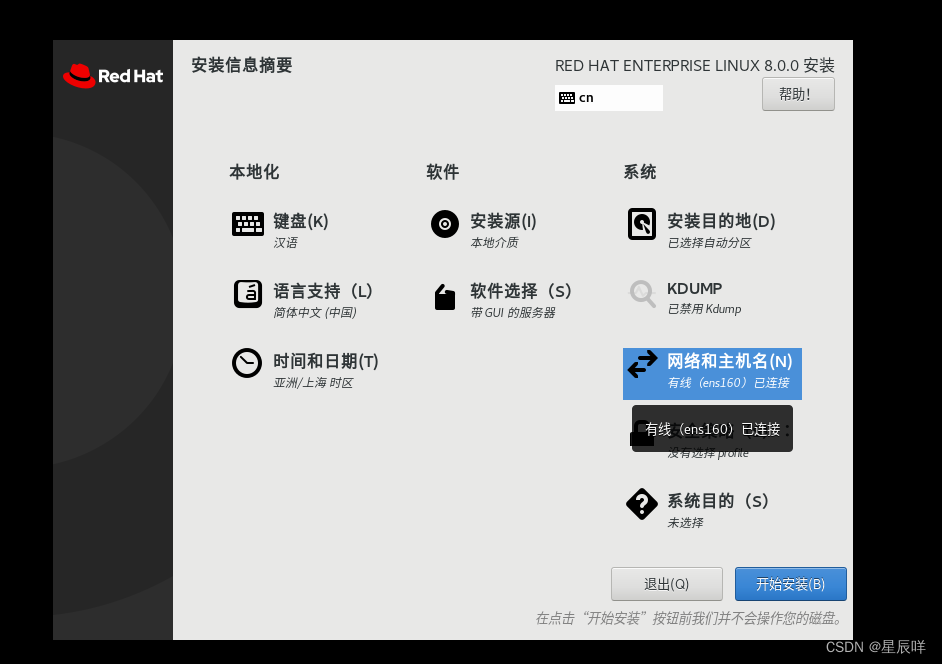Click 带 GUI 的服务器 selection text
This screenshot has height=664, width=942.
(513, 312)
